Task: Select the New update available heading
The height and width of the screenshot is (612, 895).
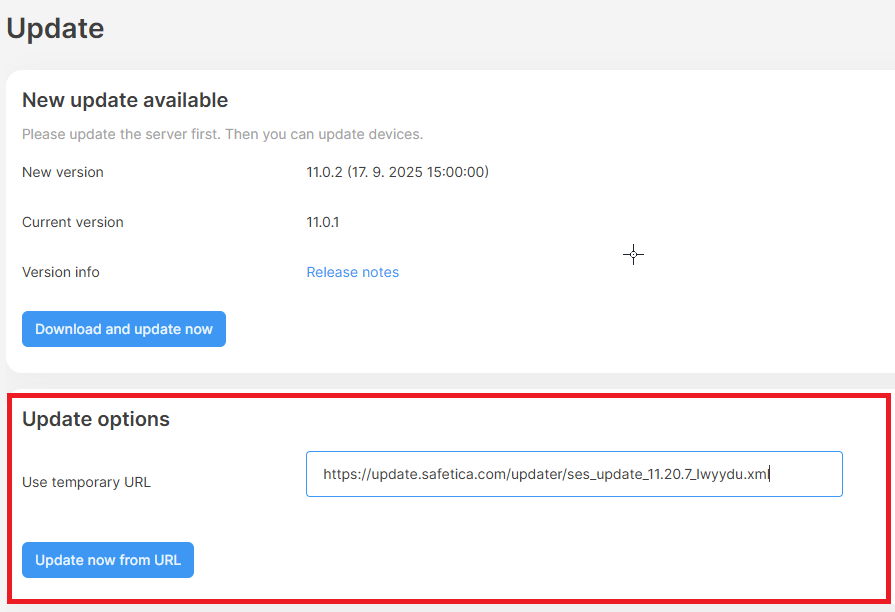Action: (x=125, y=100)
